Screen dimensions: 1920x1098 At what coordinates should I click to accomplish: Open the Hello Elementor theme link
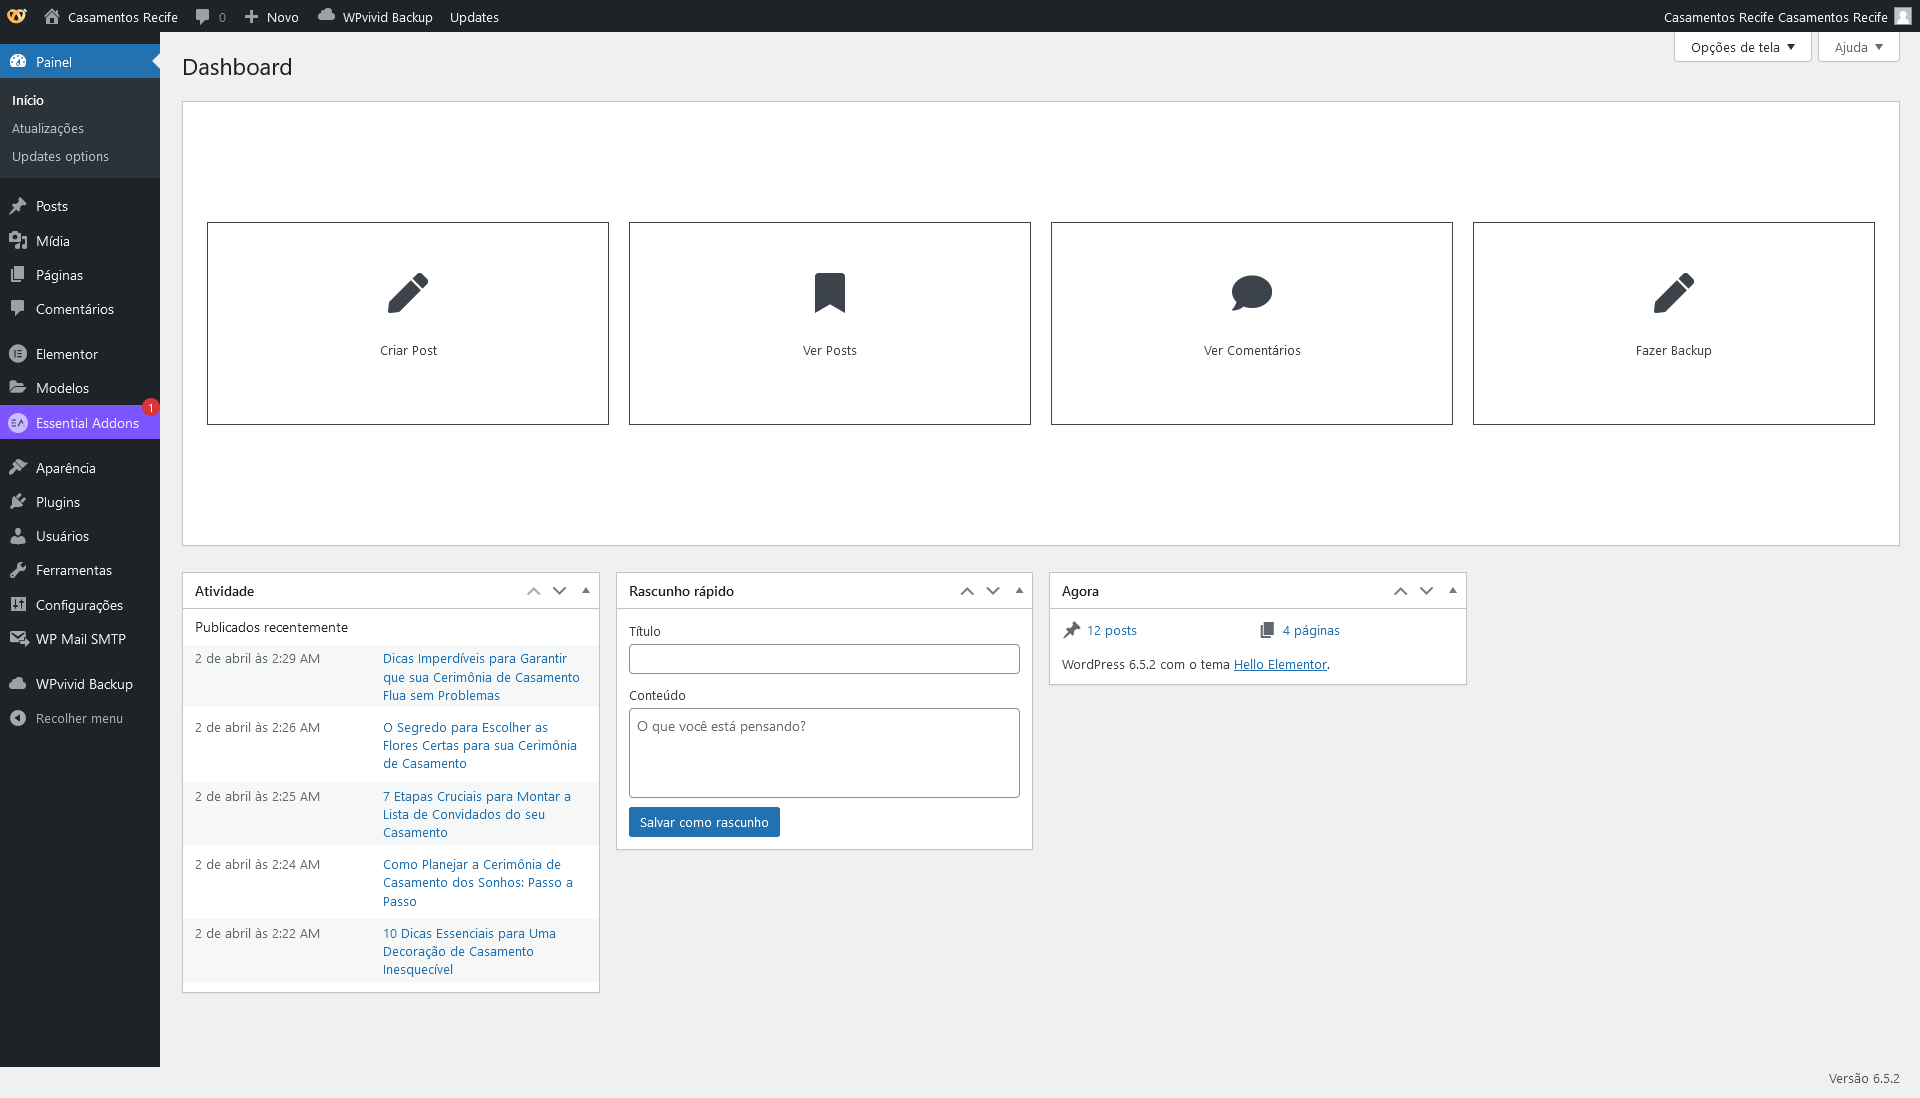point(1279,664)
